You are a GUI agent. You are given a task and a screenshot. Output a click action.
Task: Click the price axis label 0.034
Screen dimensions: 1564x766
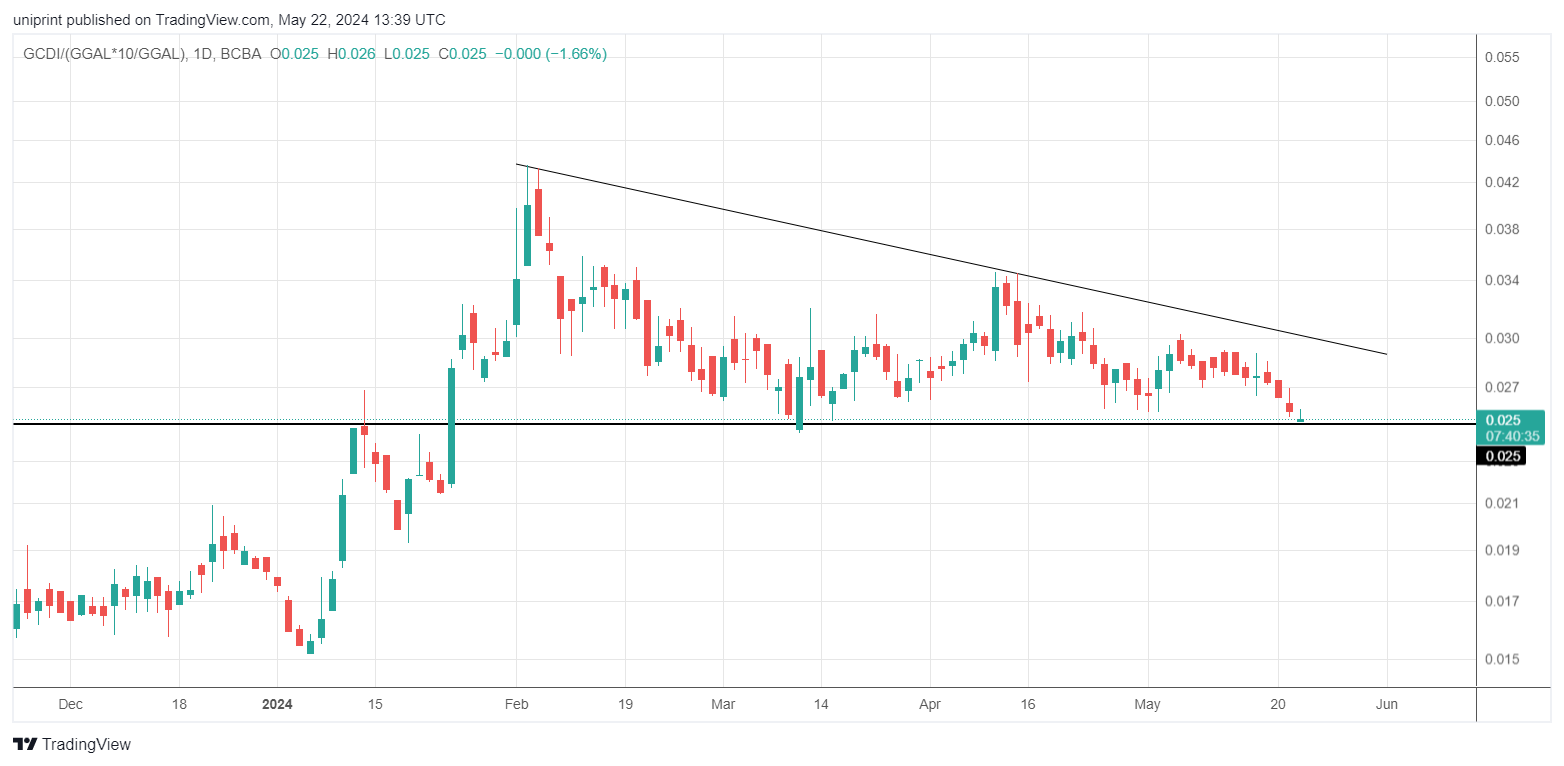pyautogui.click(x=1502, y=280)
